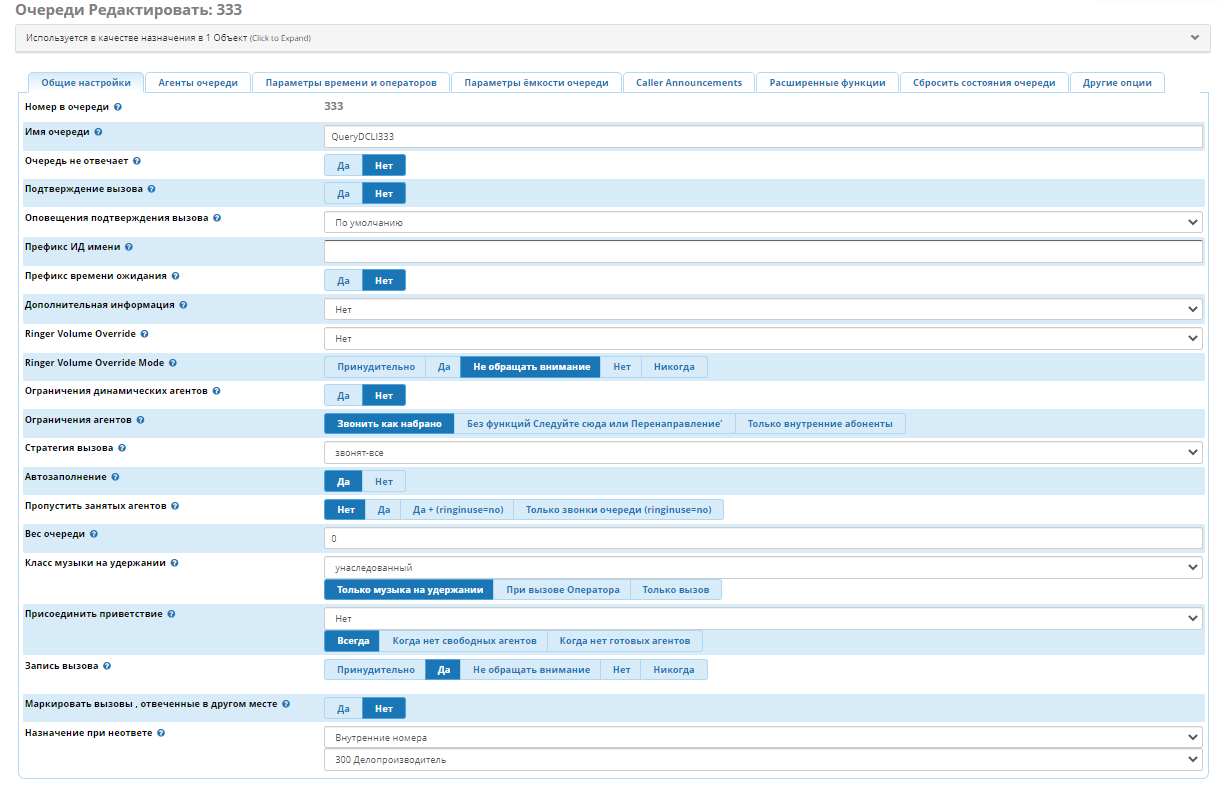Set Автозаполнение to Нет
Viewport: 1219px width, 797px height.
pos(384,482)
